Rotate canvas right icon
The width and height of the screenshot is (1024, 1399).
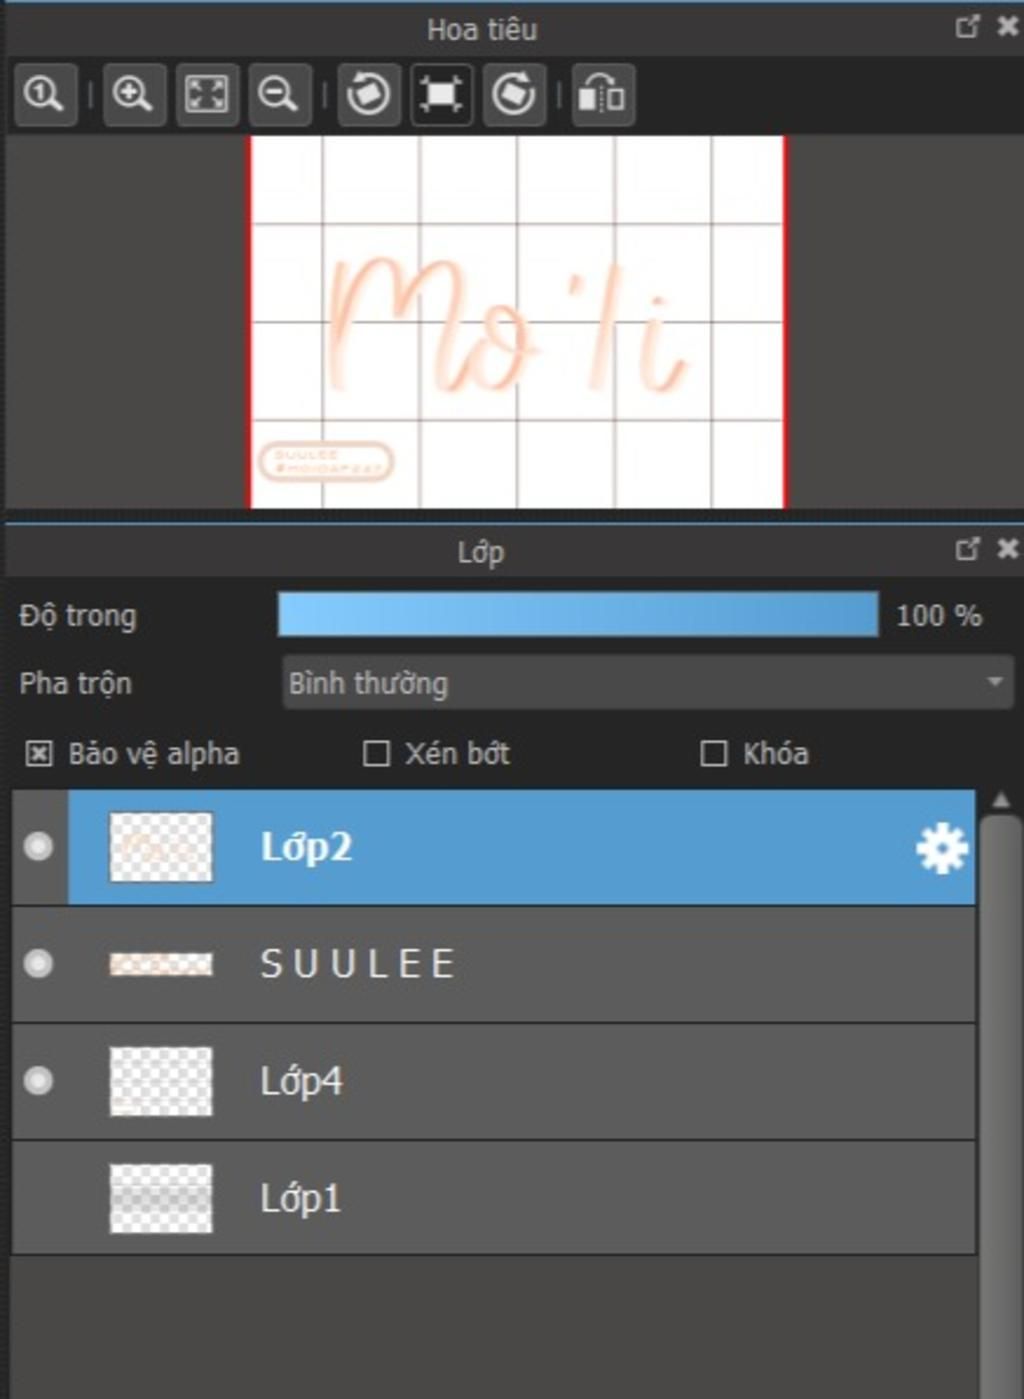[514, 95]
